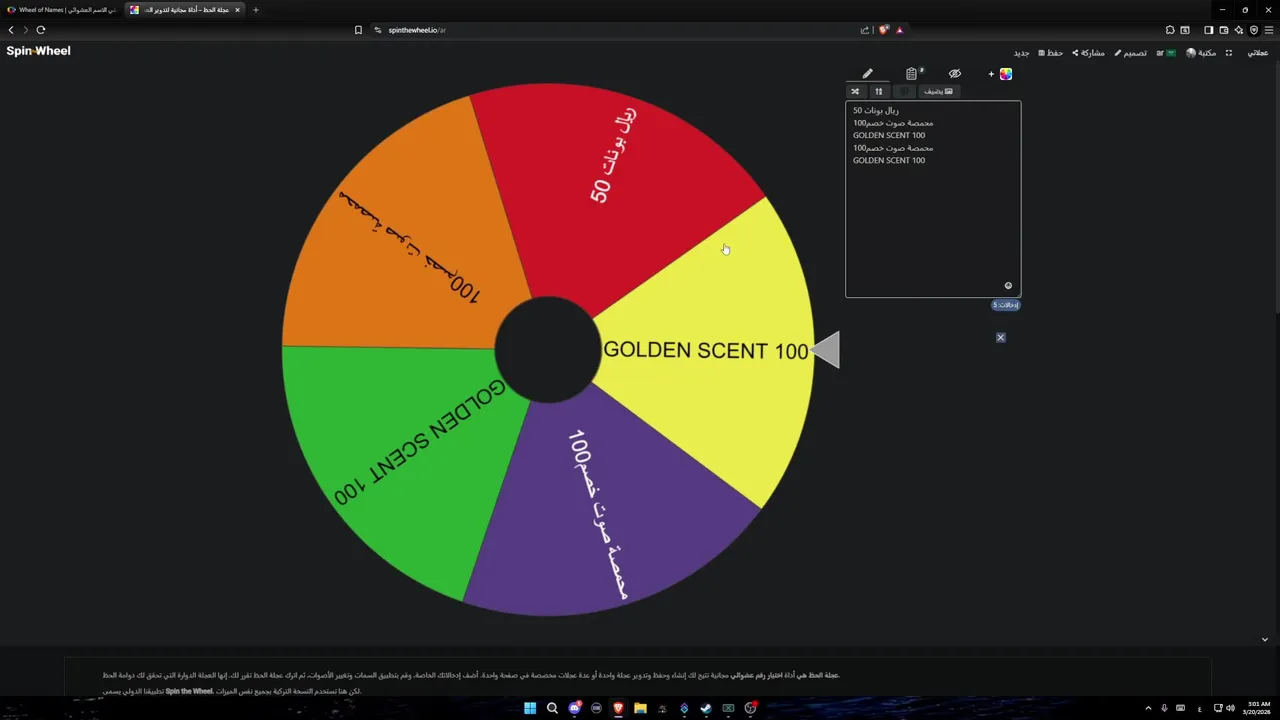1280x720 pixels.
Task: Switch to Wheel of Names browser tab
Action: coord(60,10)
